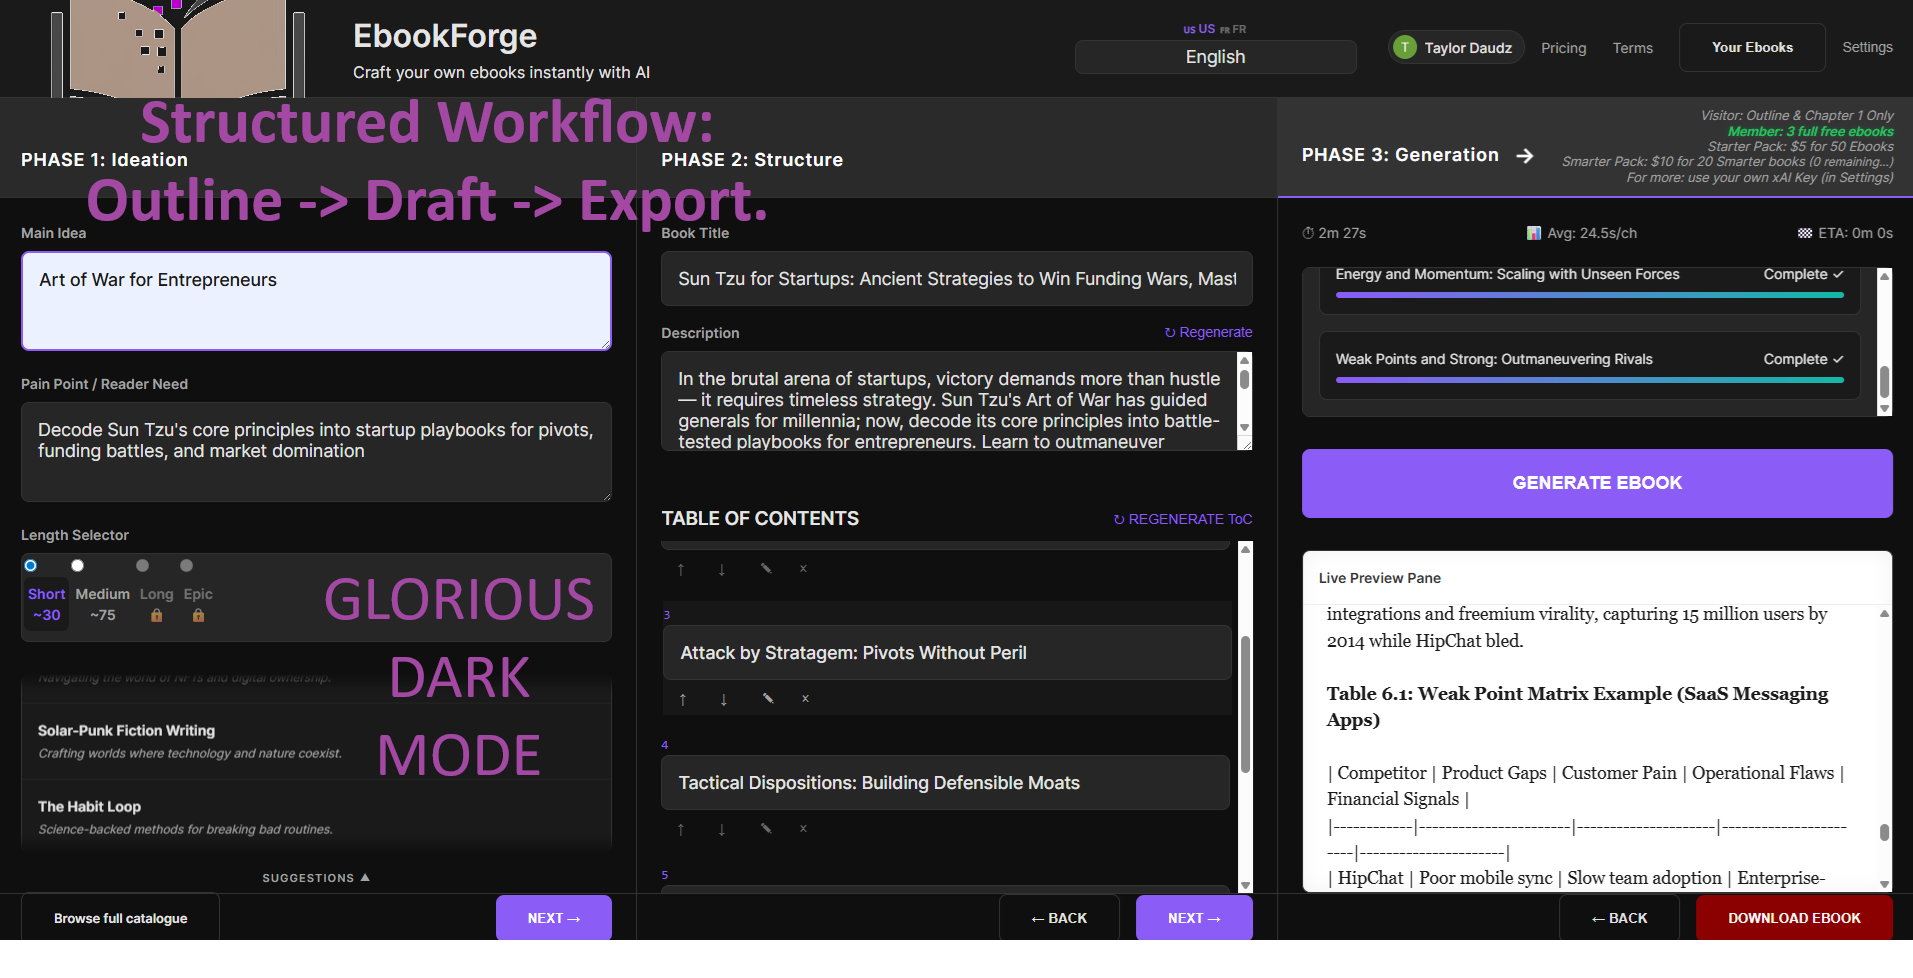Click the green T user avatar
Viewport: 1913px width, 978px height.
(x=1405, y=47)
